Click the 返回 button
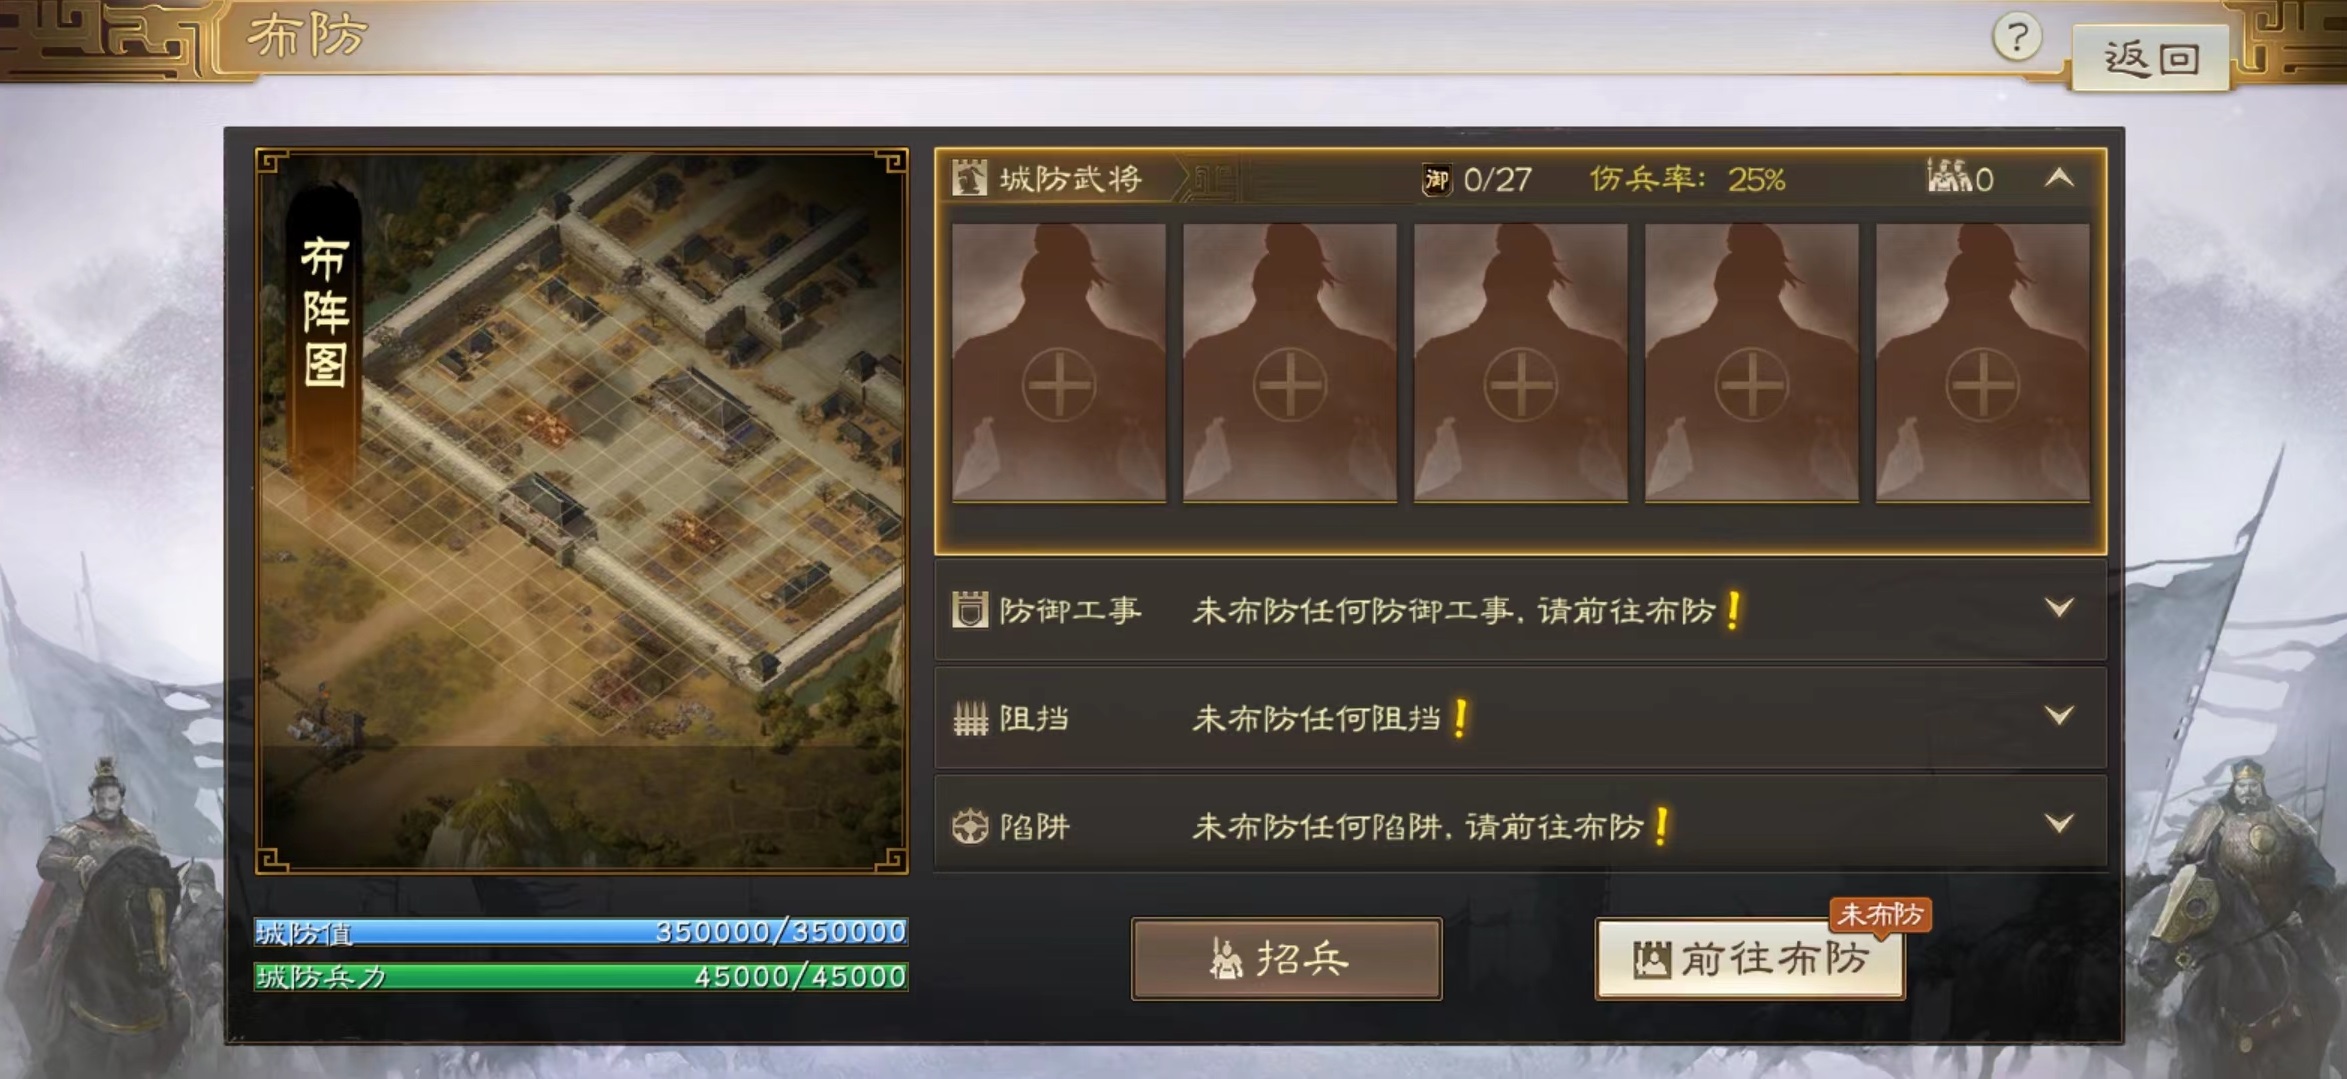The width and height of the screenshot is (2347, 1079). pyautogui.click(x=2151, y=58)
